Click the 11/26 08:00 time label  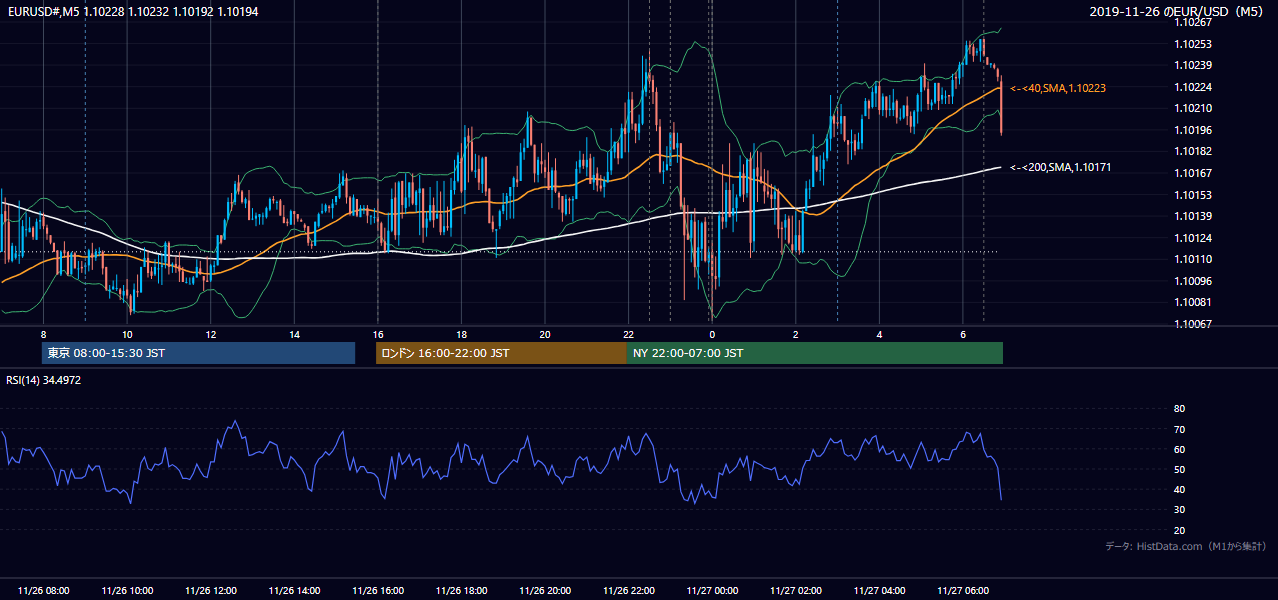coord(44,591)
